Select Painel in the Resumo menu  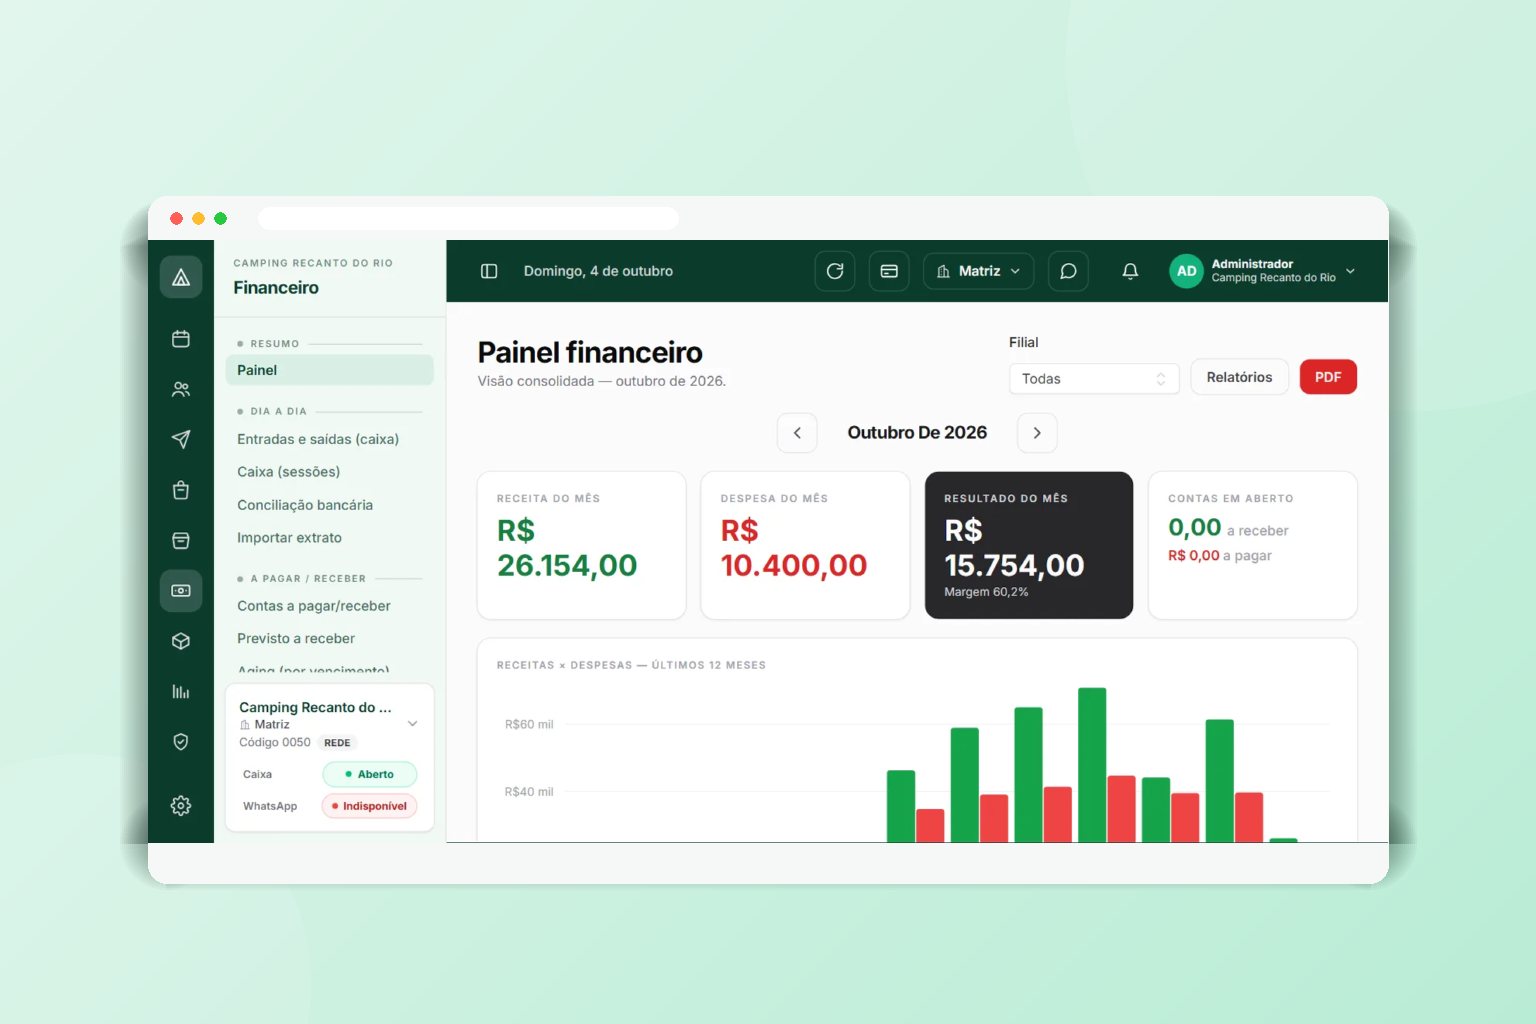329,370
